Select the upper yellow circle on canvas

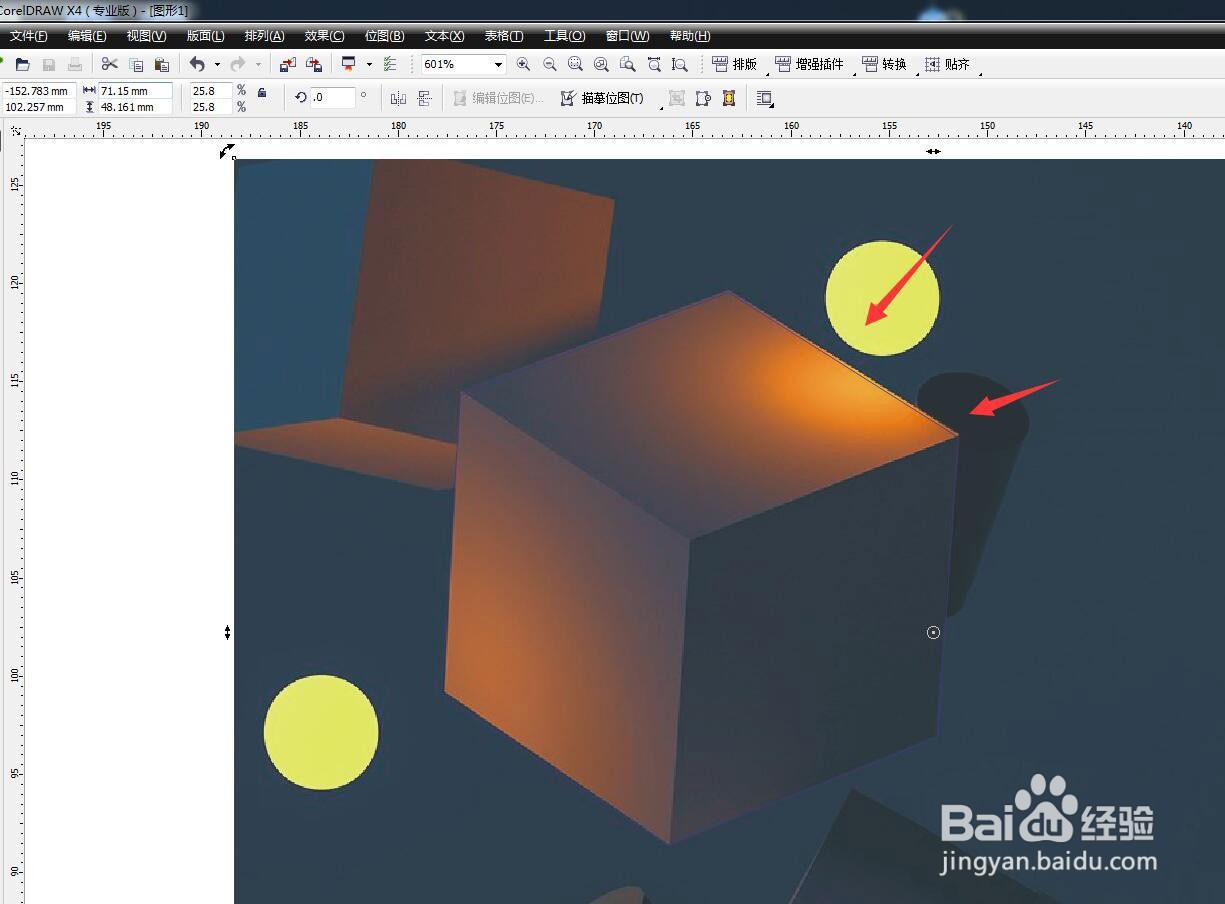click(882, 298)
